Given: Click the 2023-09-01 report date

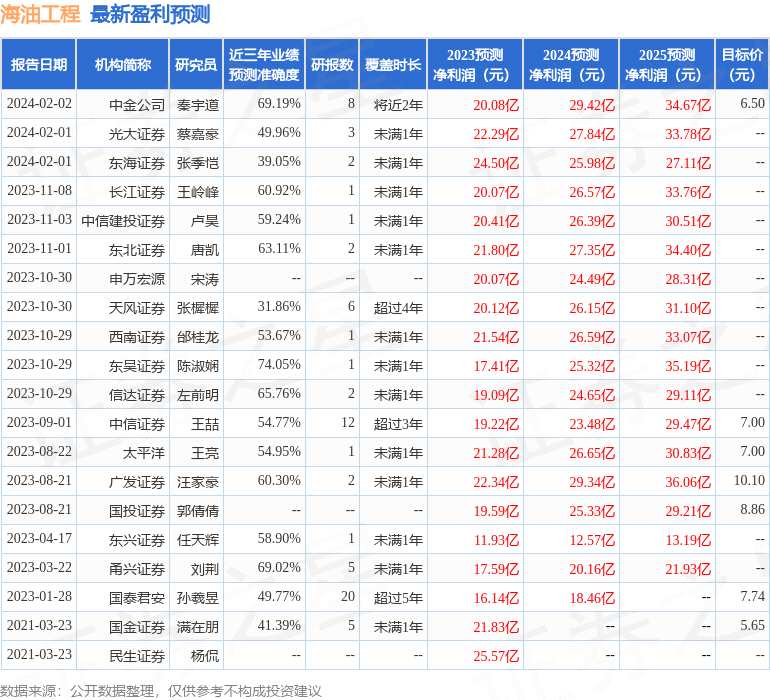Looking at the screenshot, I should [39, 422].
